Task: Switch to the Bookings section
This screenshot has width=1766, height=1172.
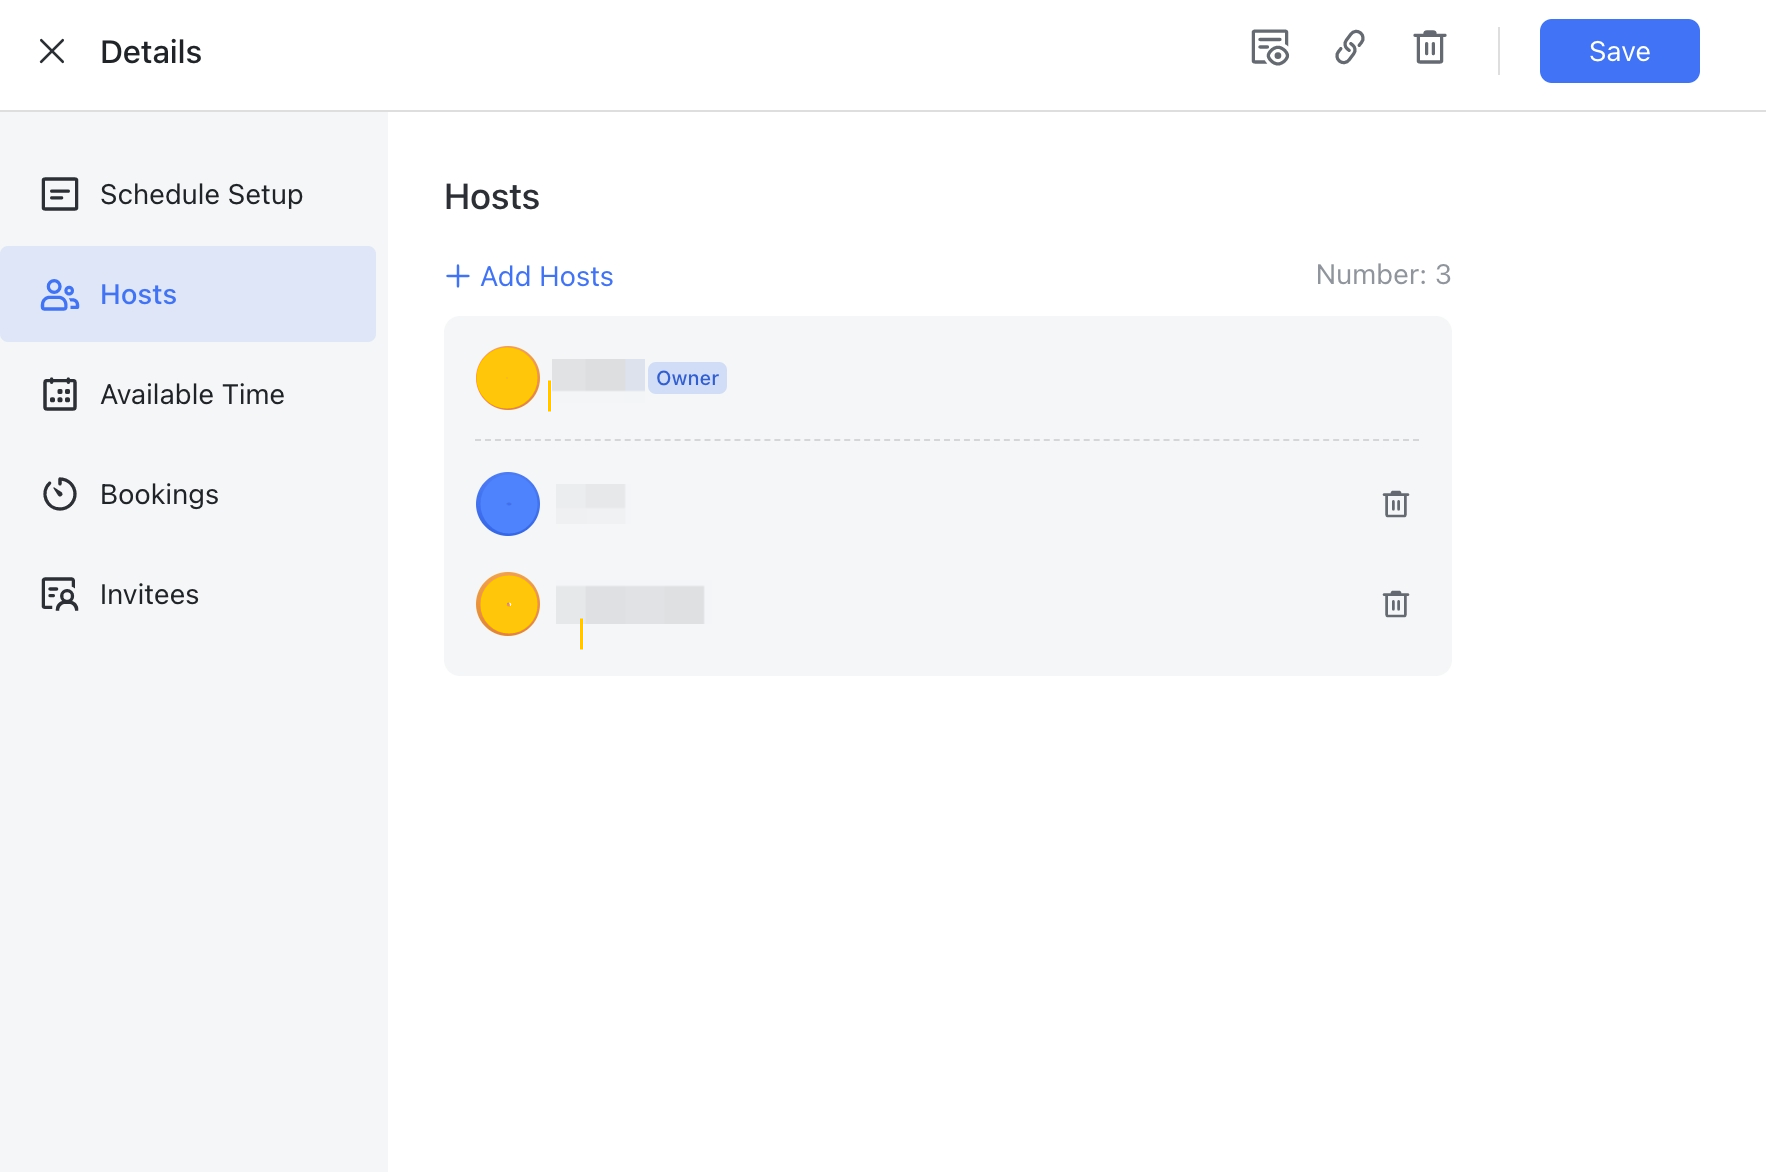Action: pos(159,493)
